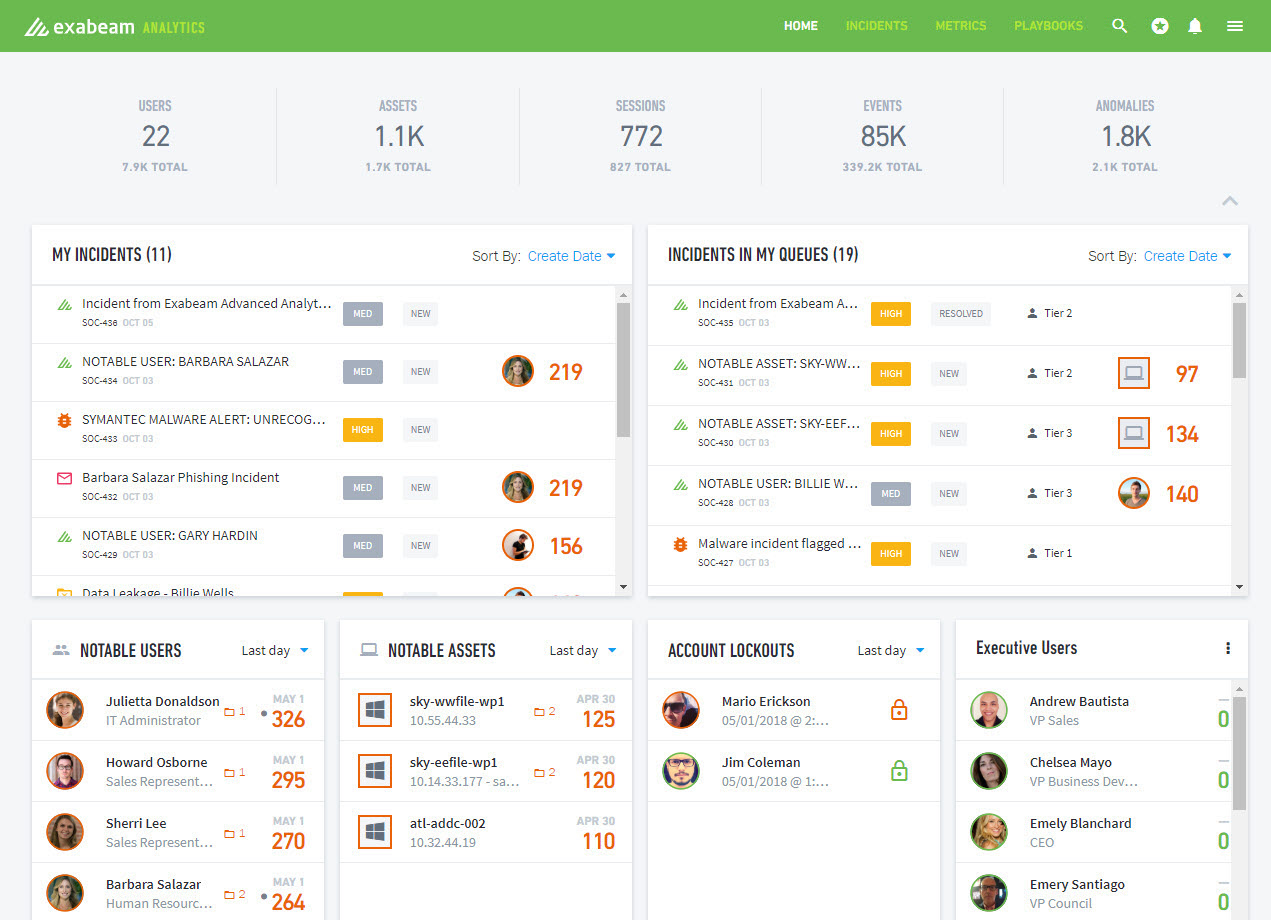Click the laptop asset icon beside score 97

[1133, 374]
